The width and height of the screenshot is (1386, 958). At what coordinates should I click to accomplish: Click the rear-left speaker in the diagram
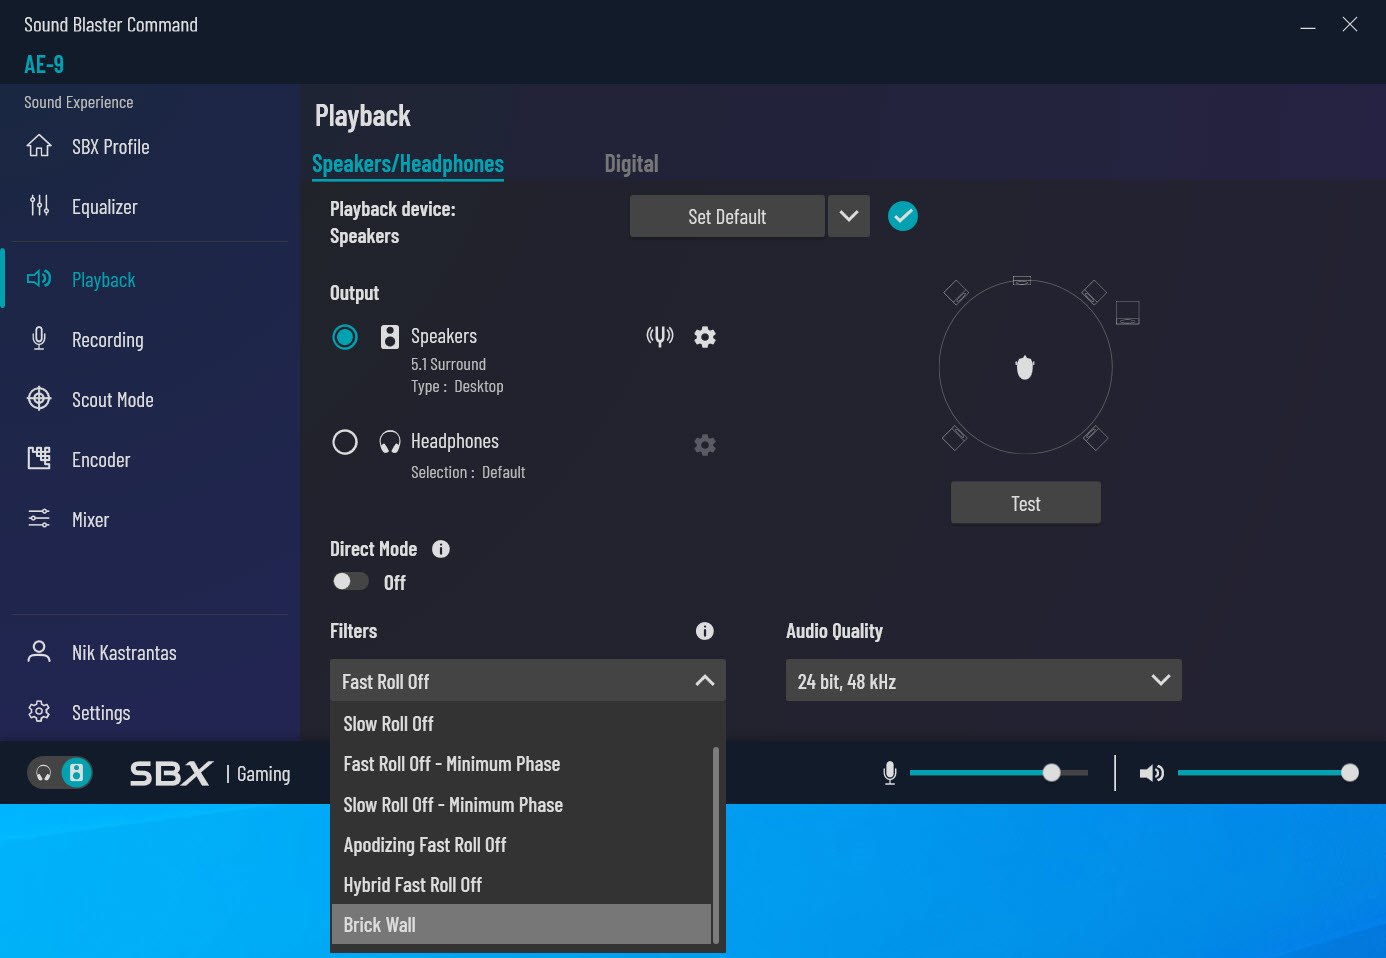pyautogui.click(x=955, y=437)
